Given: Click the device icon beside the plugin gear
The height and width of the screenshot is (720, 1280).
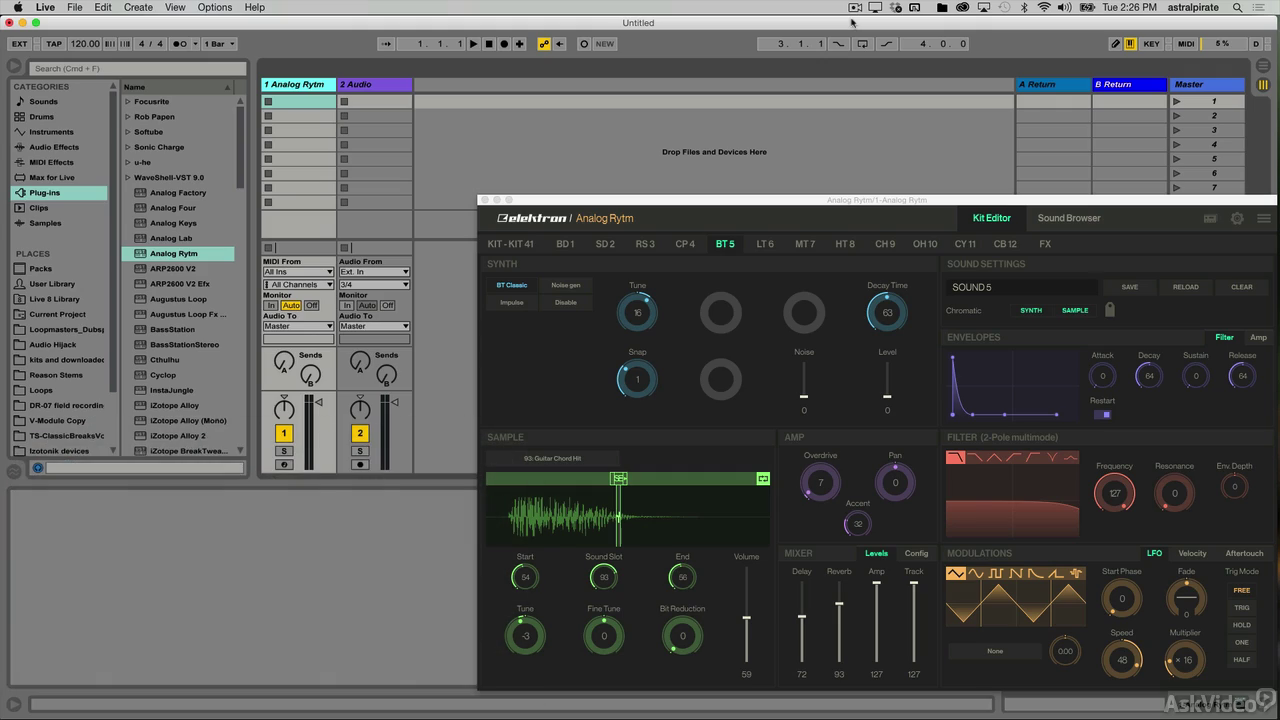Looking at the screenshot, I should pyautogui.click(x=1210, y=218).
